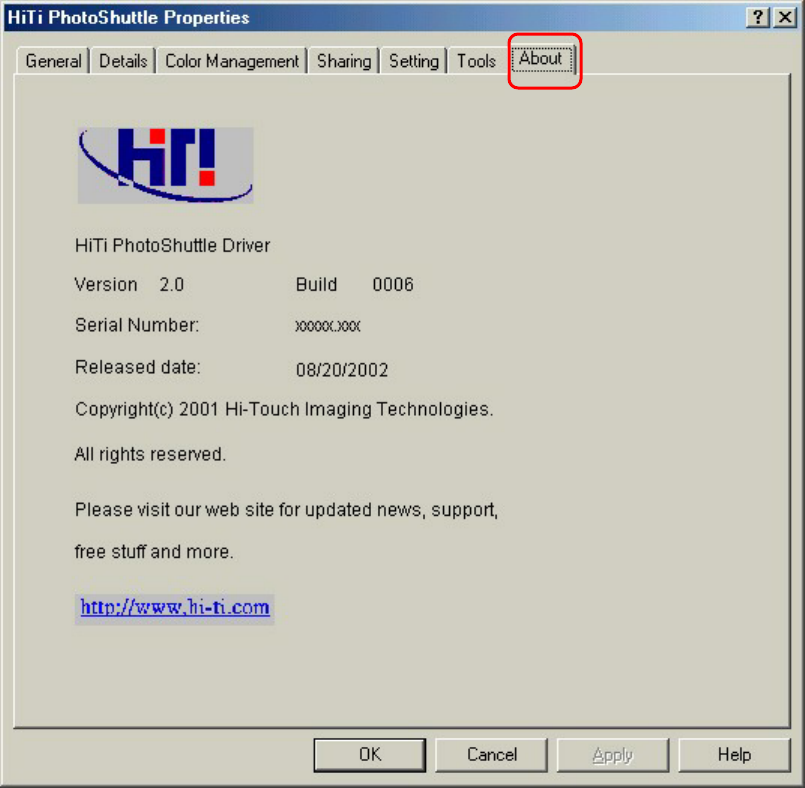Switch to the Tools tab

tap(476, 61)
